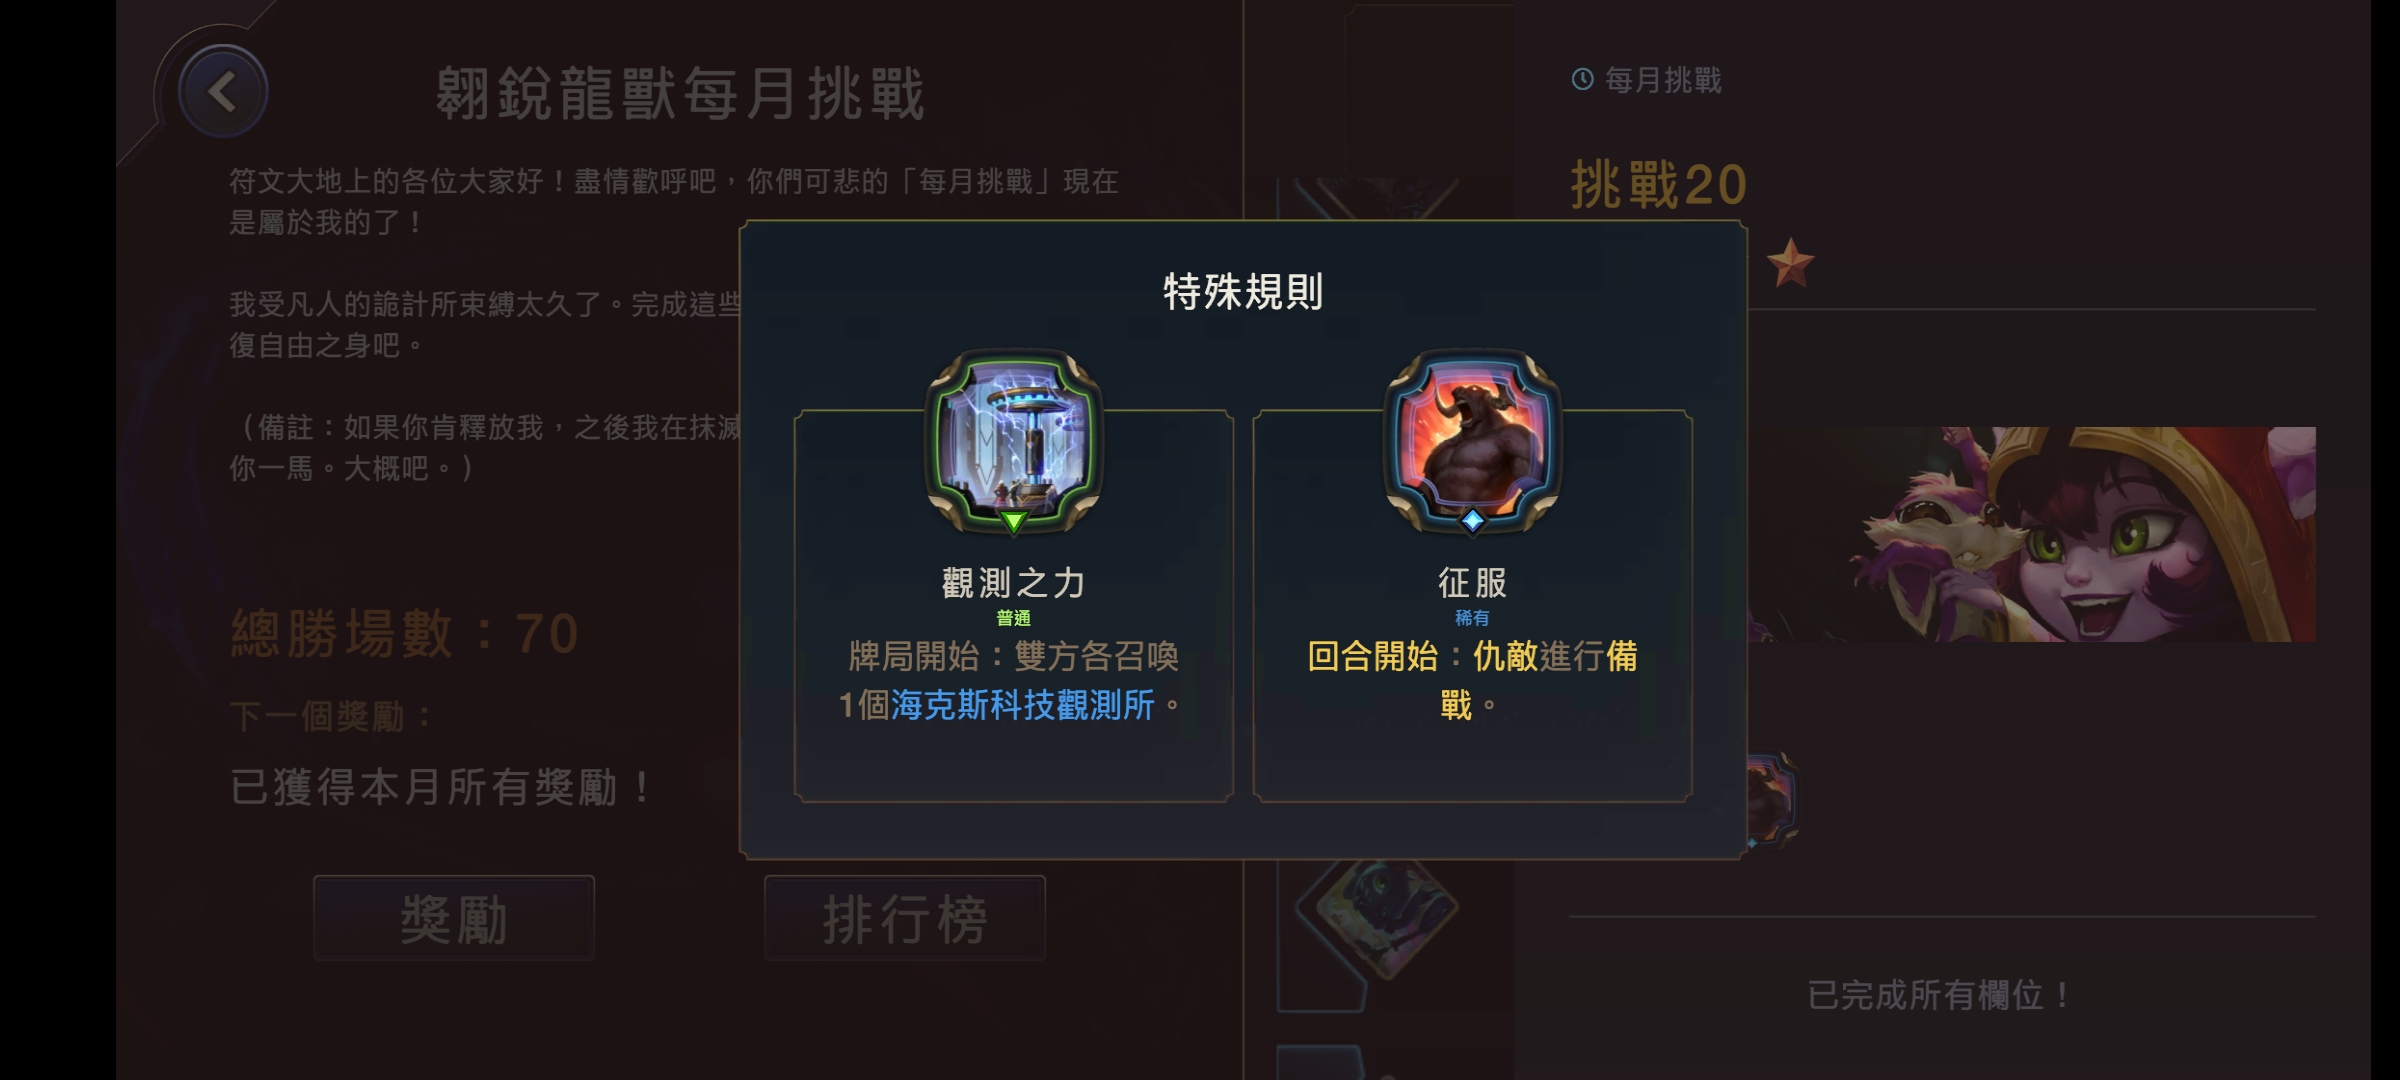Viewport: 2400px width, 1080px height.
Task: Select the 觀測之力 rule card
Action: click(1013, 605)
